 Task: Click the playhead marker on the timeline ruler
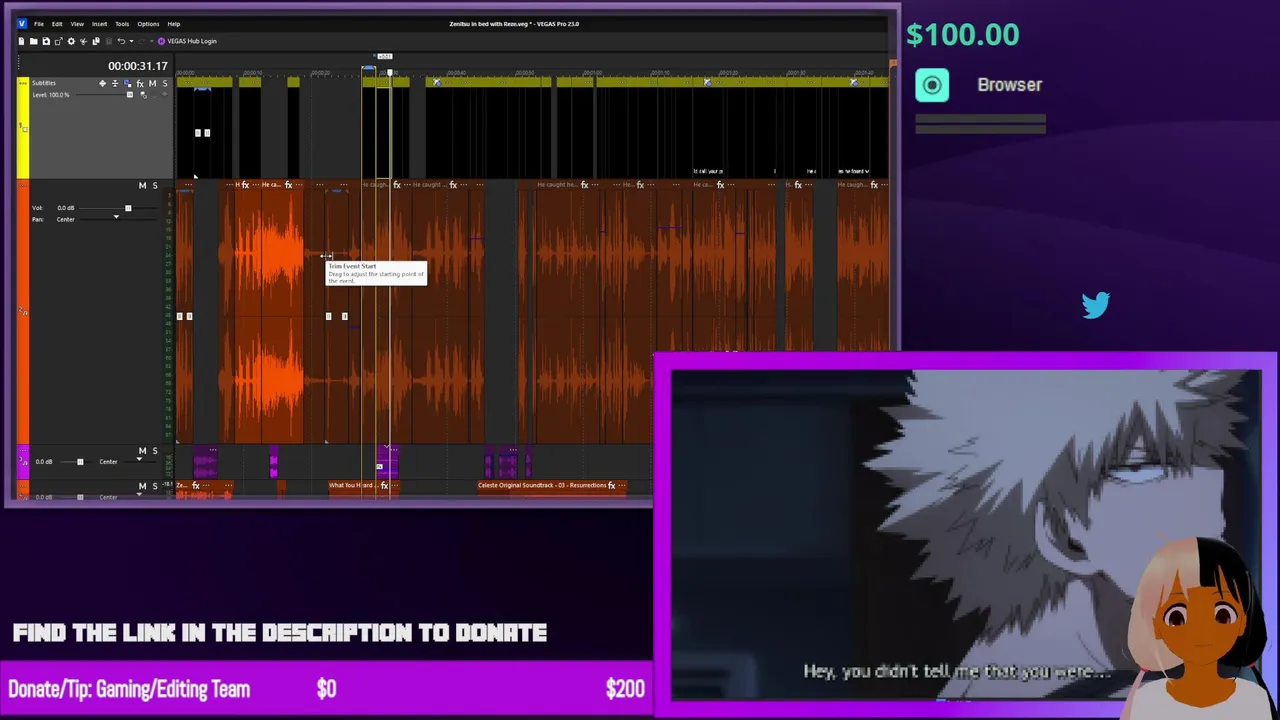point(390,72)
